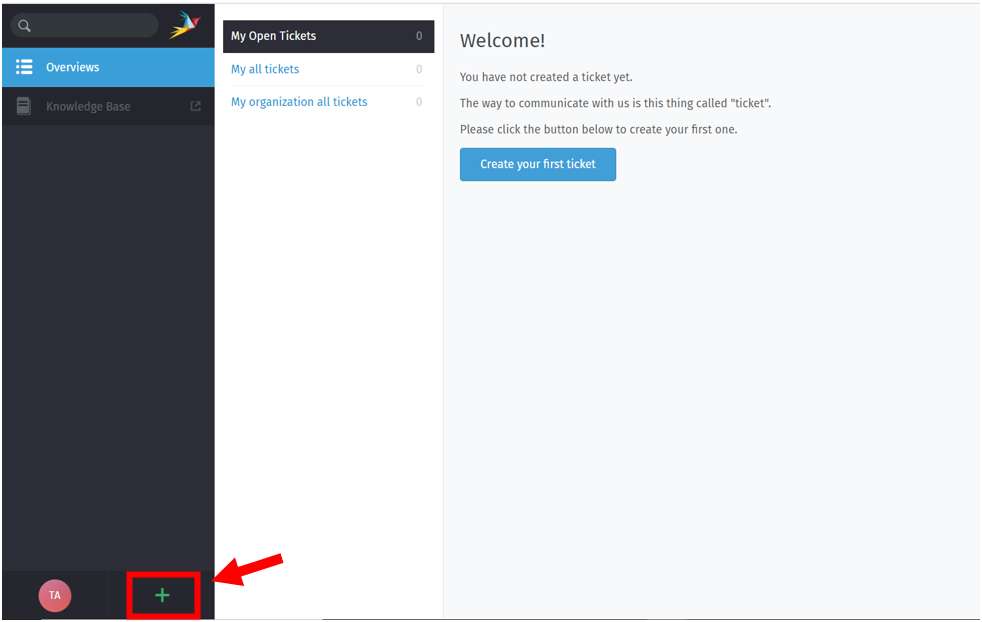Click the green plus new ticket icon

(162, 595)
